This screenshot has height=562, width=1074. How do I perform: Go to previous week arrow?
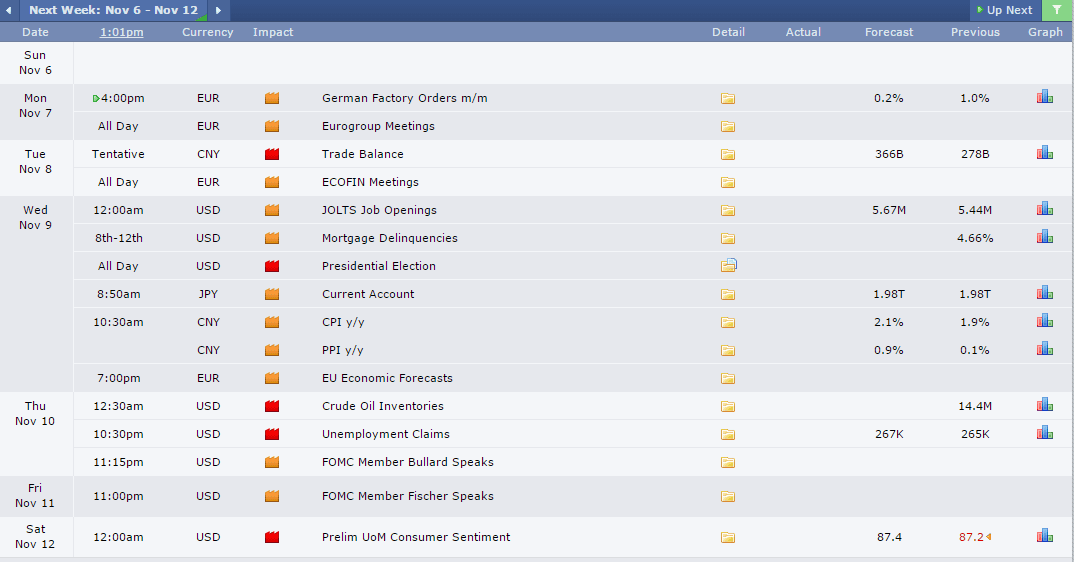pyautogui.click(x=8, y=10)
